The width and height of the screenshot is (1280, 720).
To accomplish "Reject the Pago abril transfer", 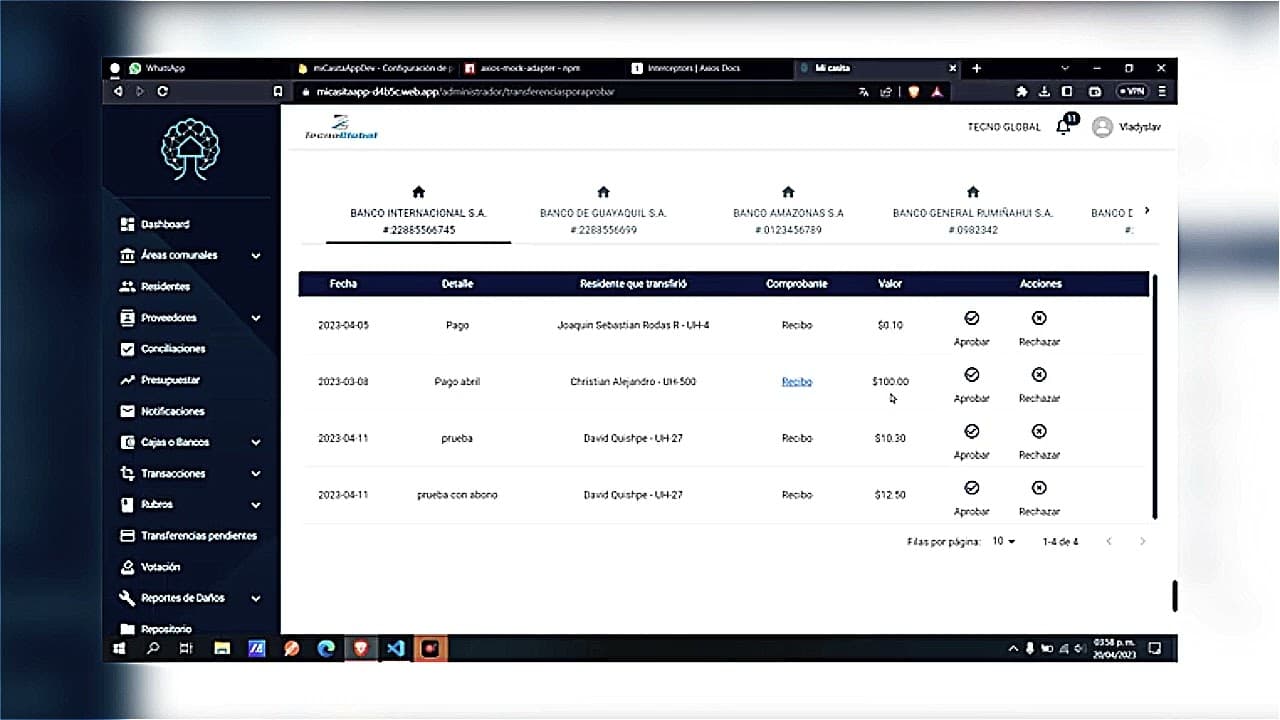I will [1039, 384].
